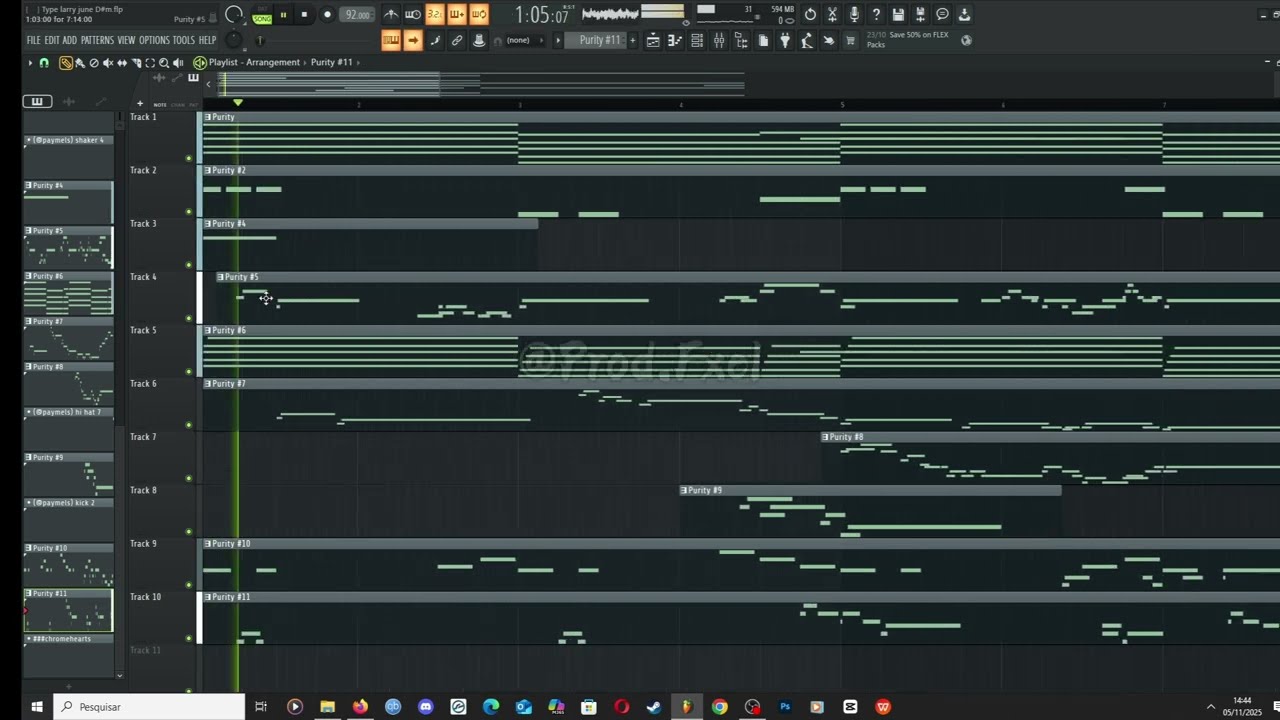Open the (none) snap selector dropdown
Screen dimensions: 1280x720
tap(524, 41)
